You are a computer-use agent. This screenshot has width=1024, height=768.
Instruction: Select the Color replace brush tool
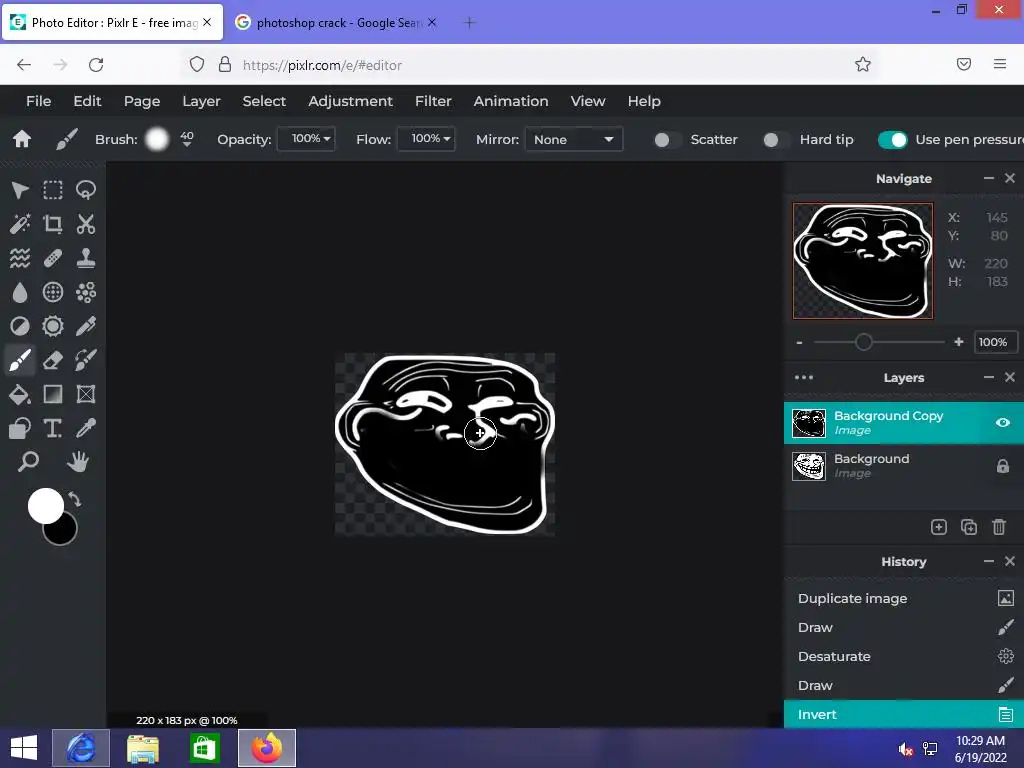click(86, 360)
